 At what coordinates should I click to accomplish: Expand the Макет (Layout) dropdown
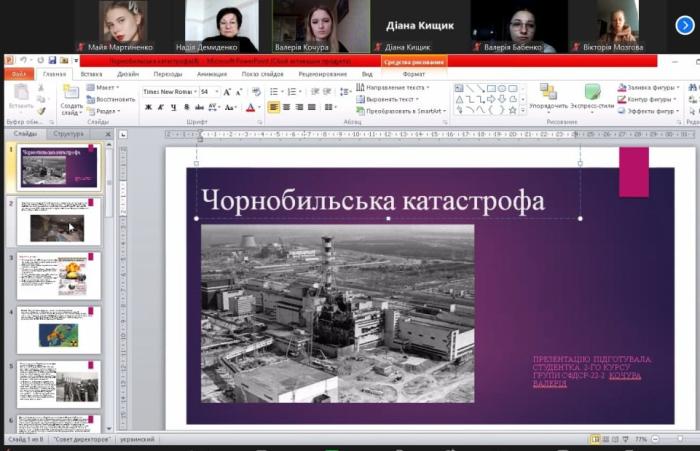(x=104, y=88)
